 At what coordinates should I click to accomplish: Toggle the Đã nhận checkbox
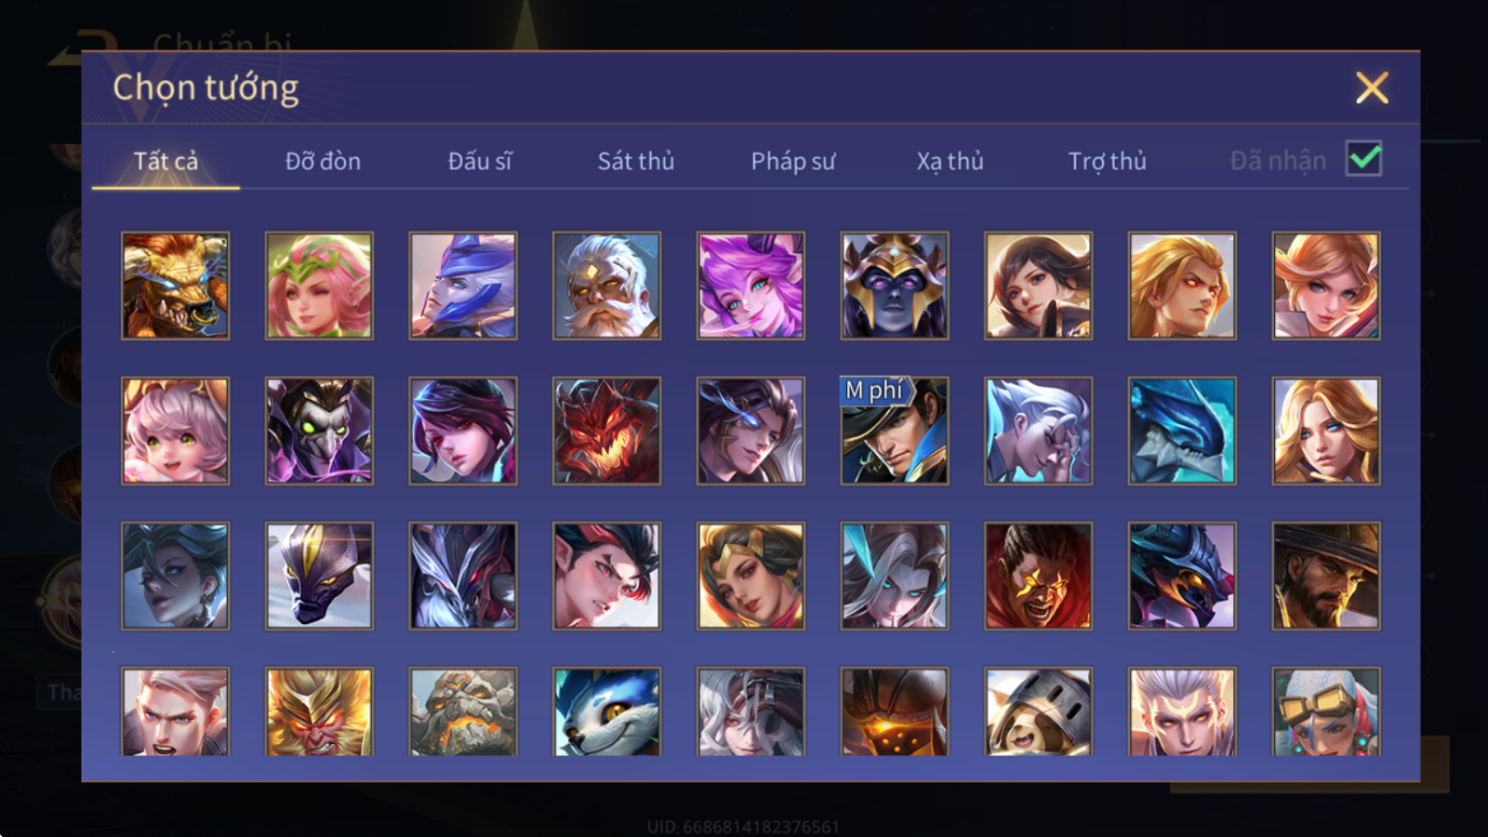coord(1364,159)
